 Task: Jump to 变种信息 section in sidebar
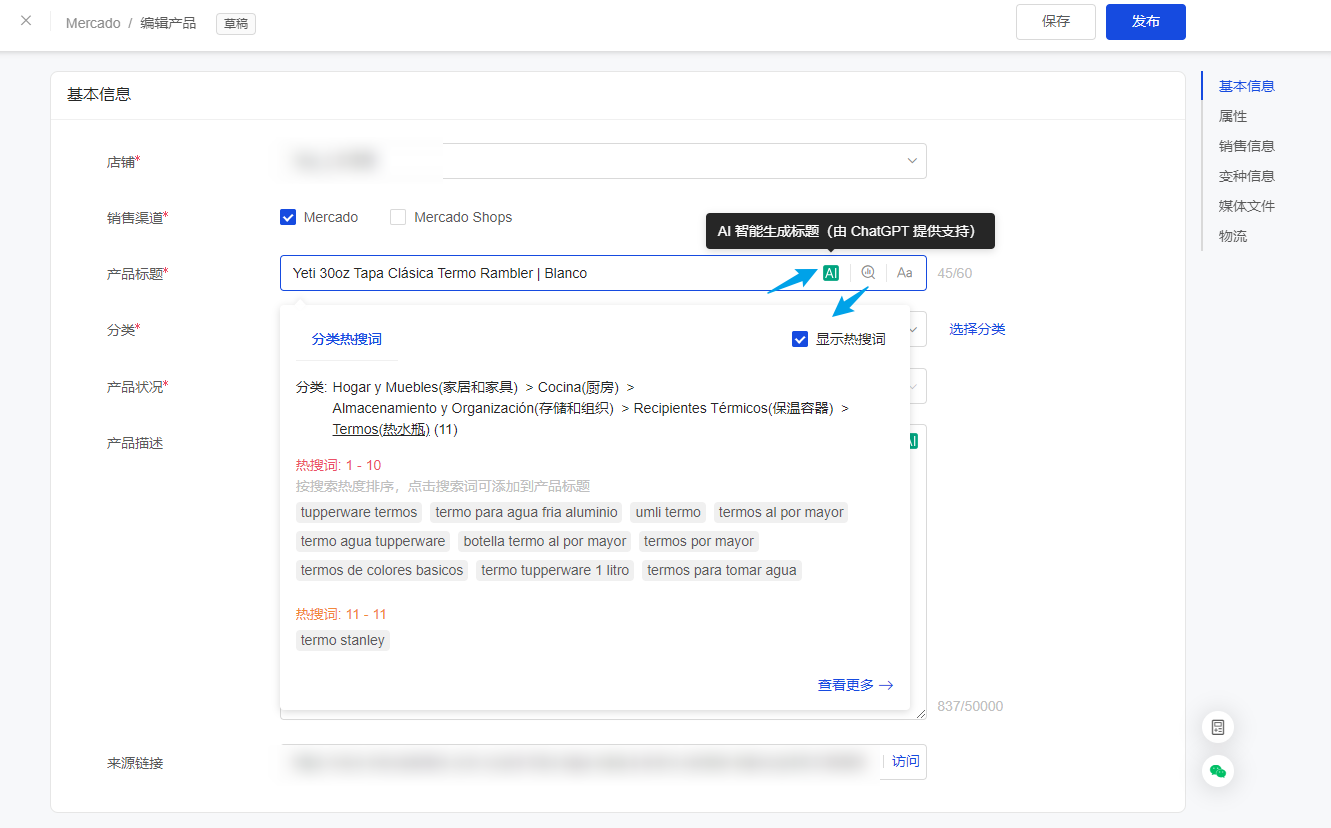(x=1247, y=176)
